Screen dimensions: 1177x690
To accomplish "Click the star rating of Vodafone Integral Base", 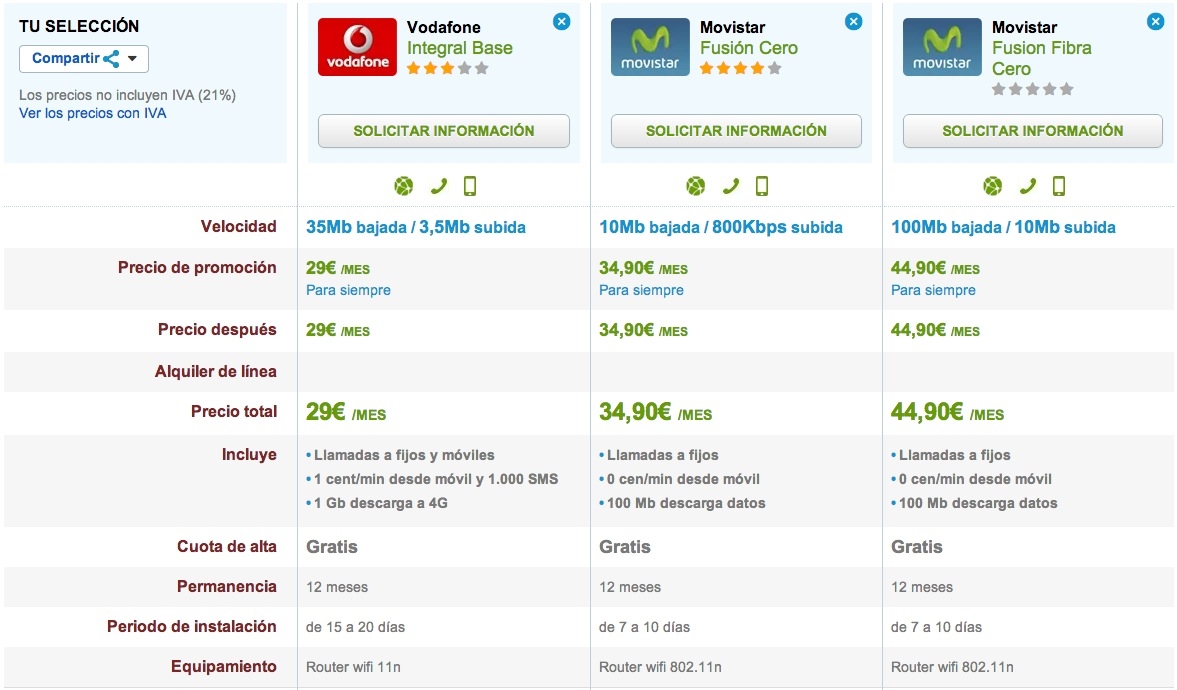I will (447, 68).
